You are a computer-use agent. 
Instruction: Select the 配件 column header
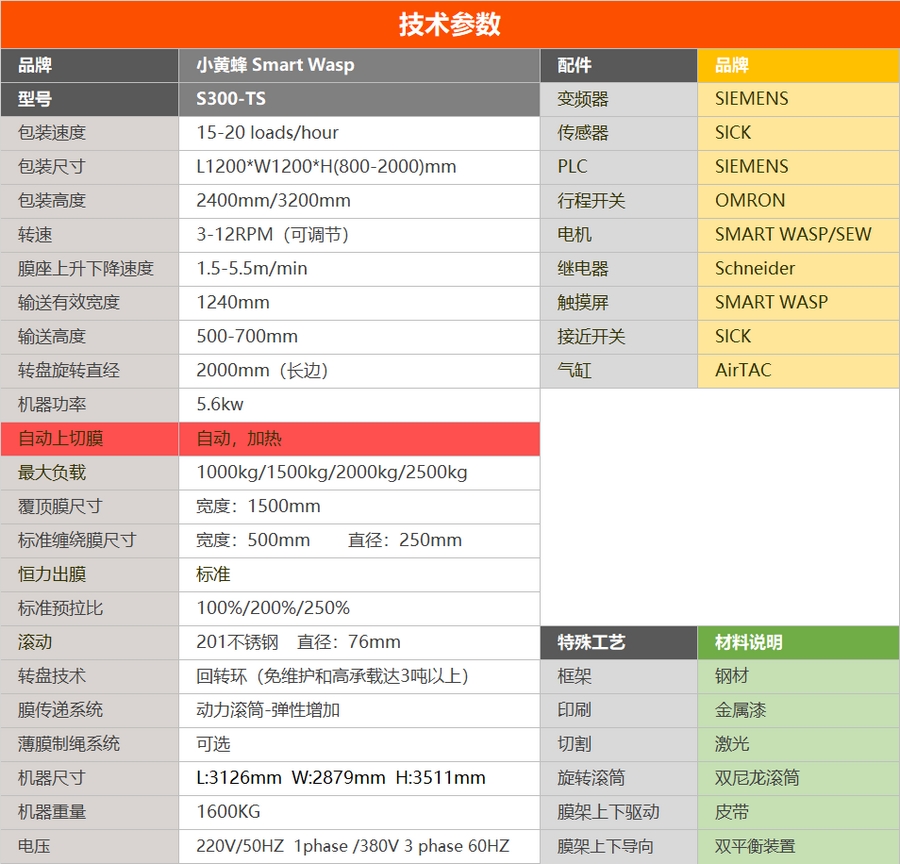pos(619,65)
